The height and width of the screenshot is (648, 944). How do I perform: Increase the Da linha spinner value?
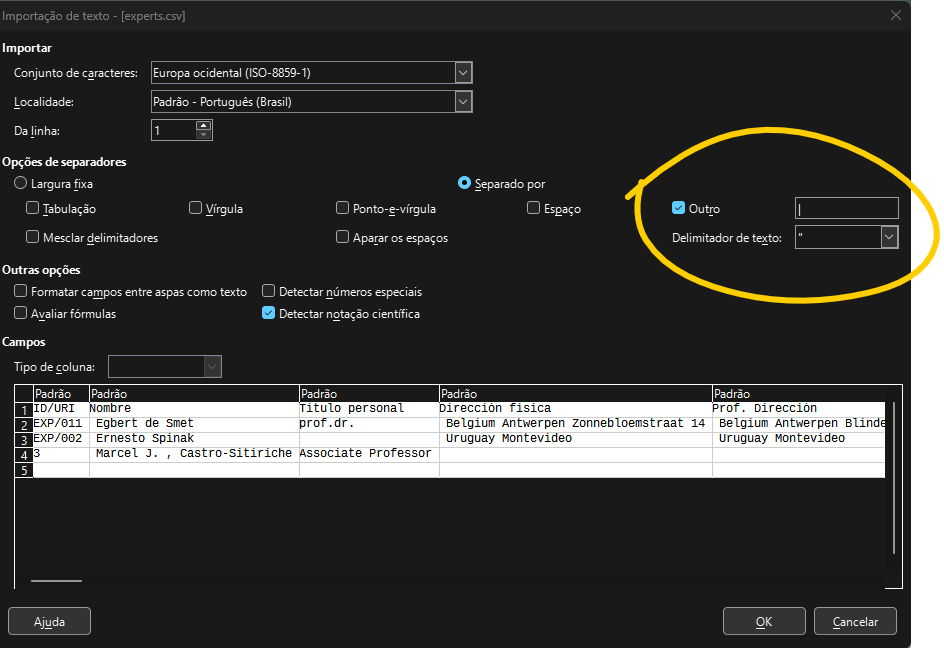[x=204, y=125]
